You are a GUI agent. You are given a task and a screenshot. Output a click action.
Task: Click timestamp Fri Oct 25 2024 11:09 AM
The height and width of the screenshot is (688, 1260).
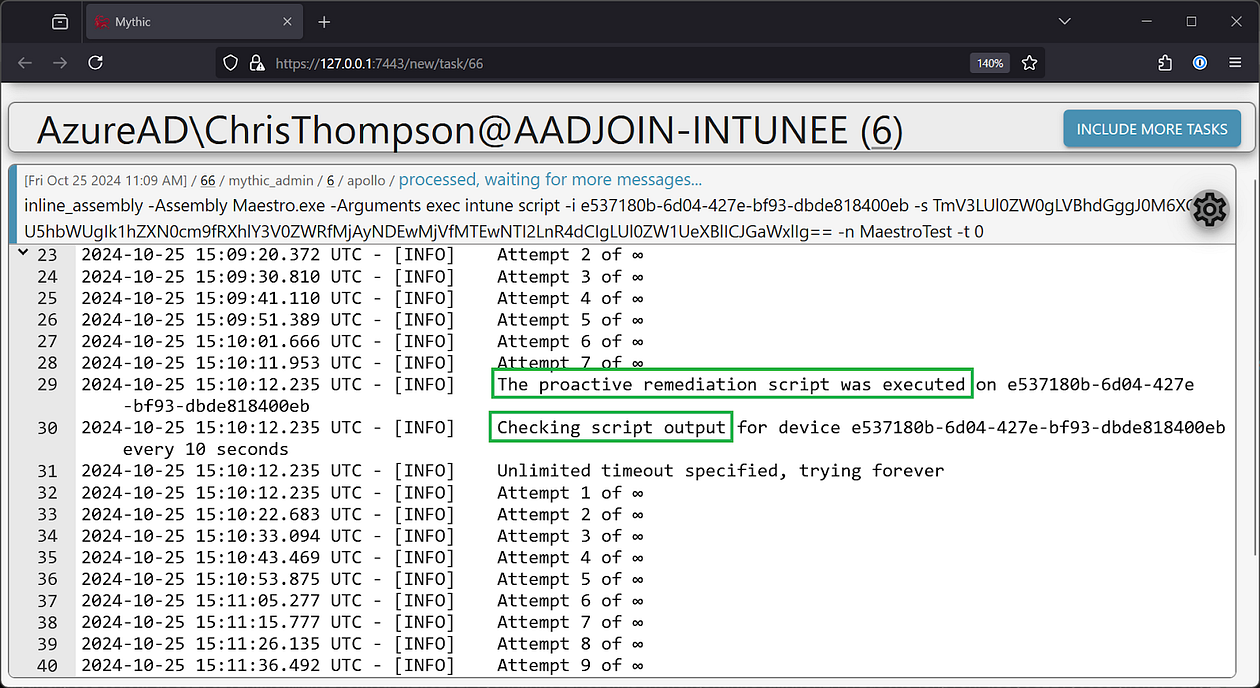click(105, 180)
